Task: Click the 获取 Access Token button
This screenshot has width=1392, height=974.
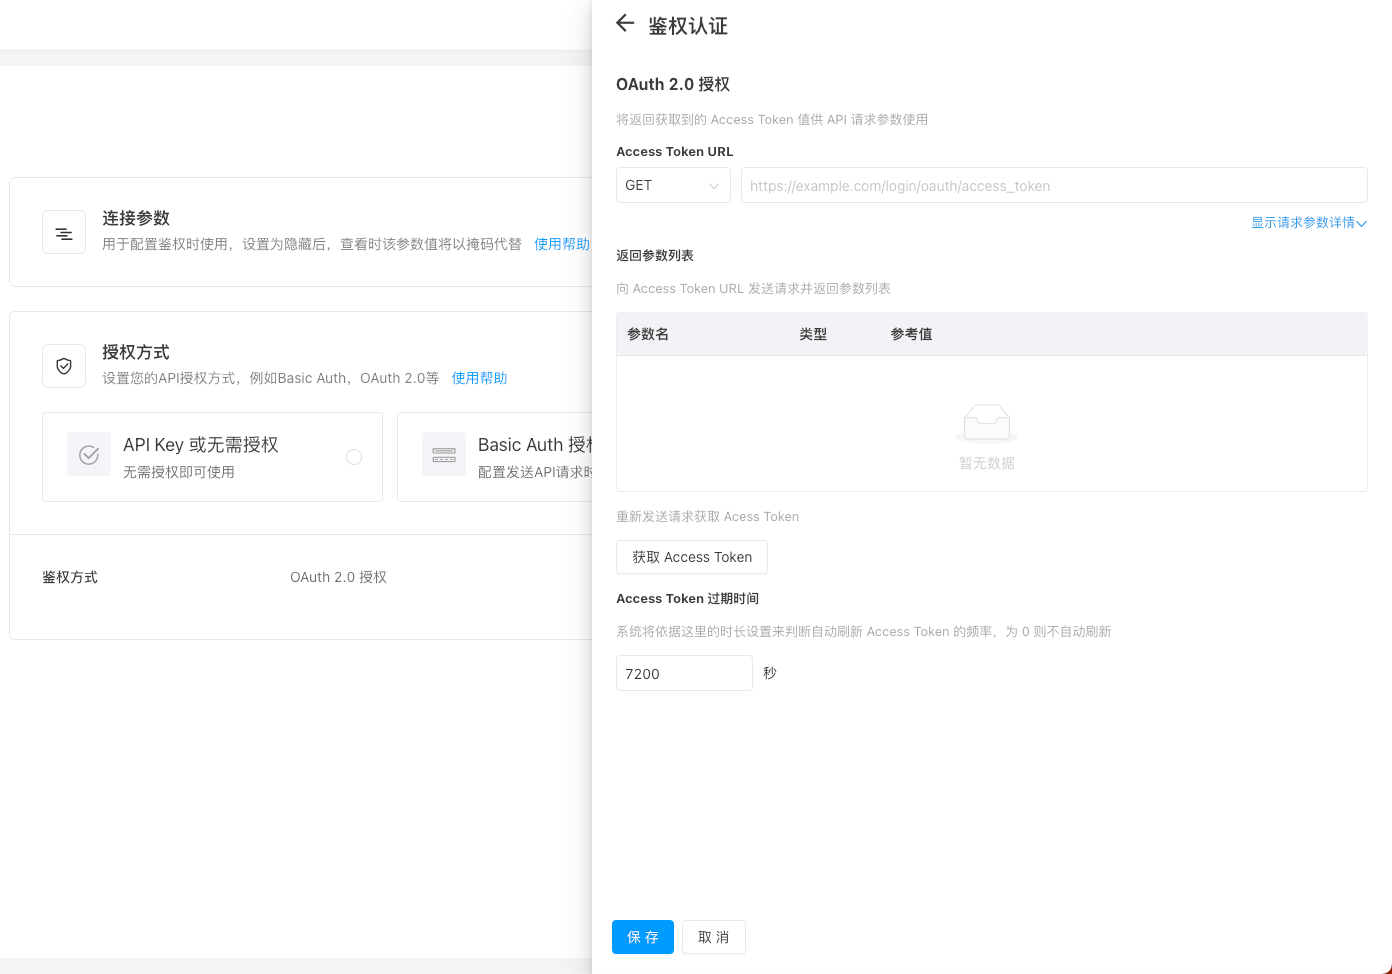Action: 691,557
